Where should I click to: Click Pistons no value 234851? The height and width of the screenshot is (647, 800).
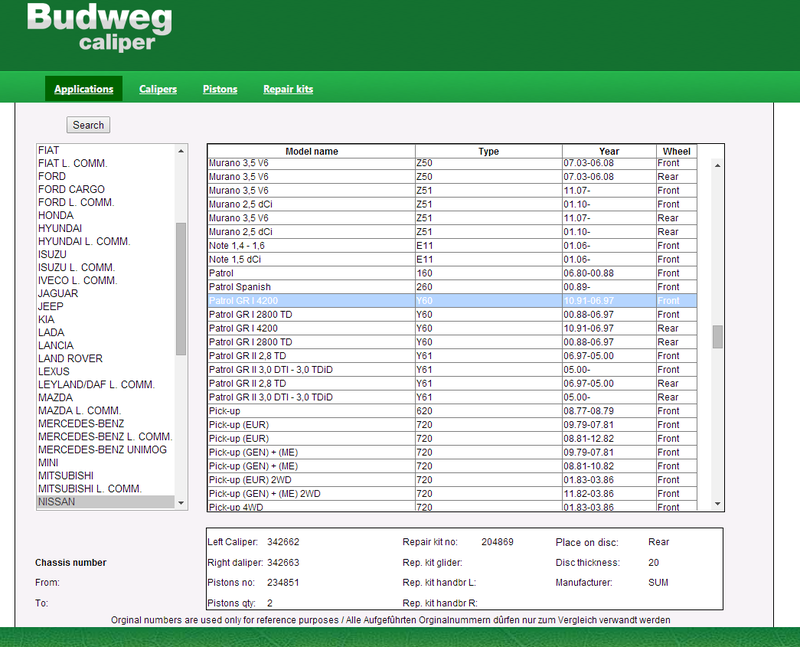pos(283,582)
